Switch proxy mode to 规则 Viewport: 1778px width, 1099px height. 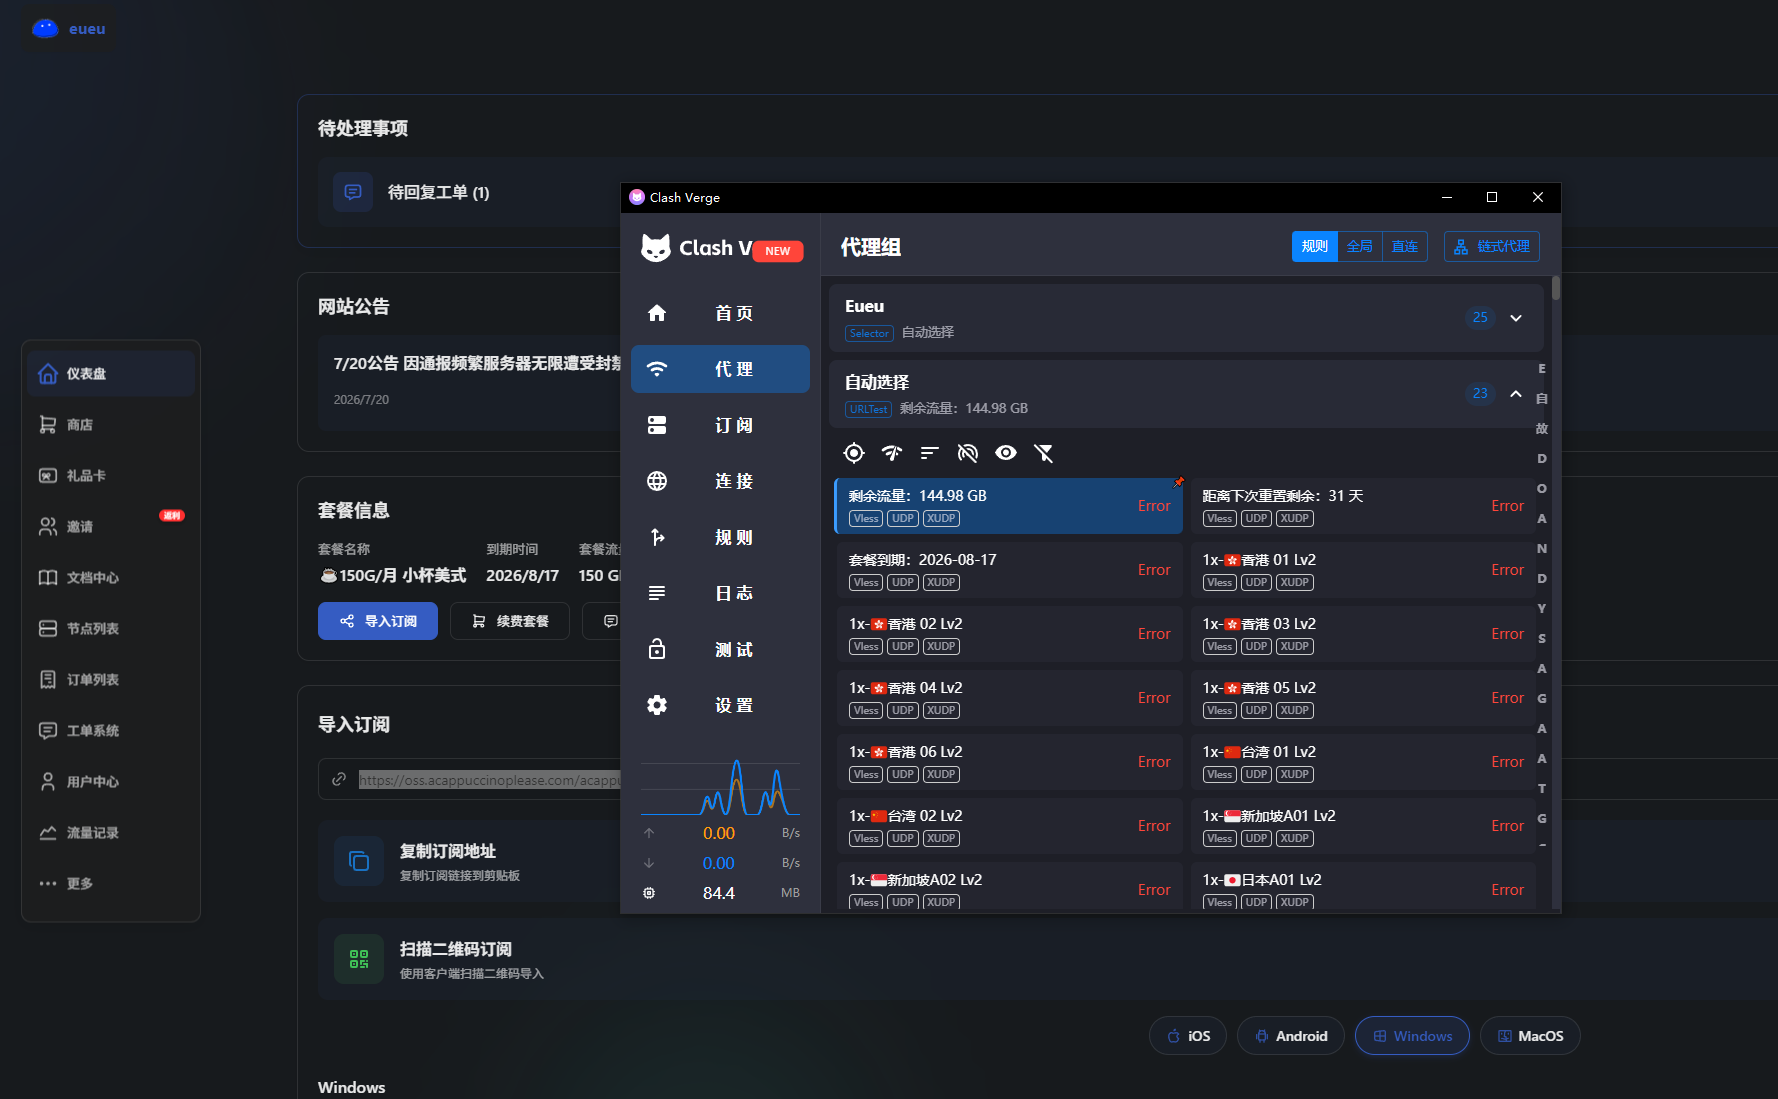pyautogui.click(x=1315, y=247)
